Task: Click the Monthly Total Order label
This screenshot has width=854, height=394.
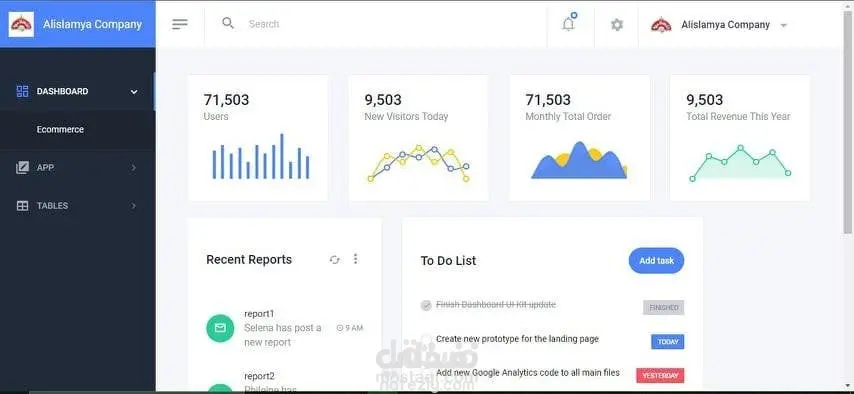Action: (x=568, y=116)
